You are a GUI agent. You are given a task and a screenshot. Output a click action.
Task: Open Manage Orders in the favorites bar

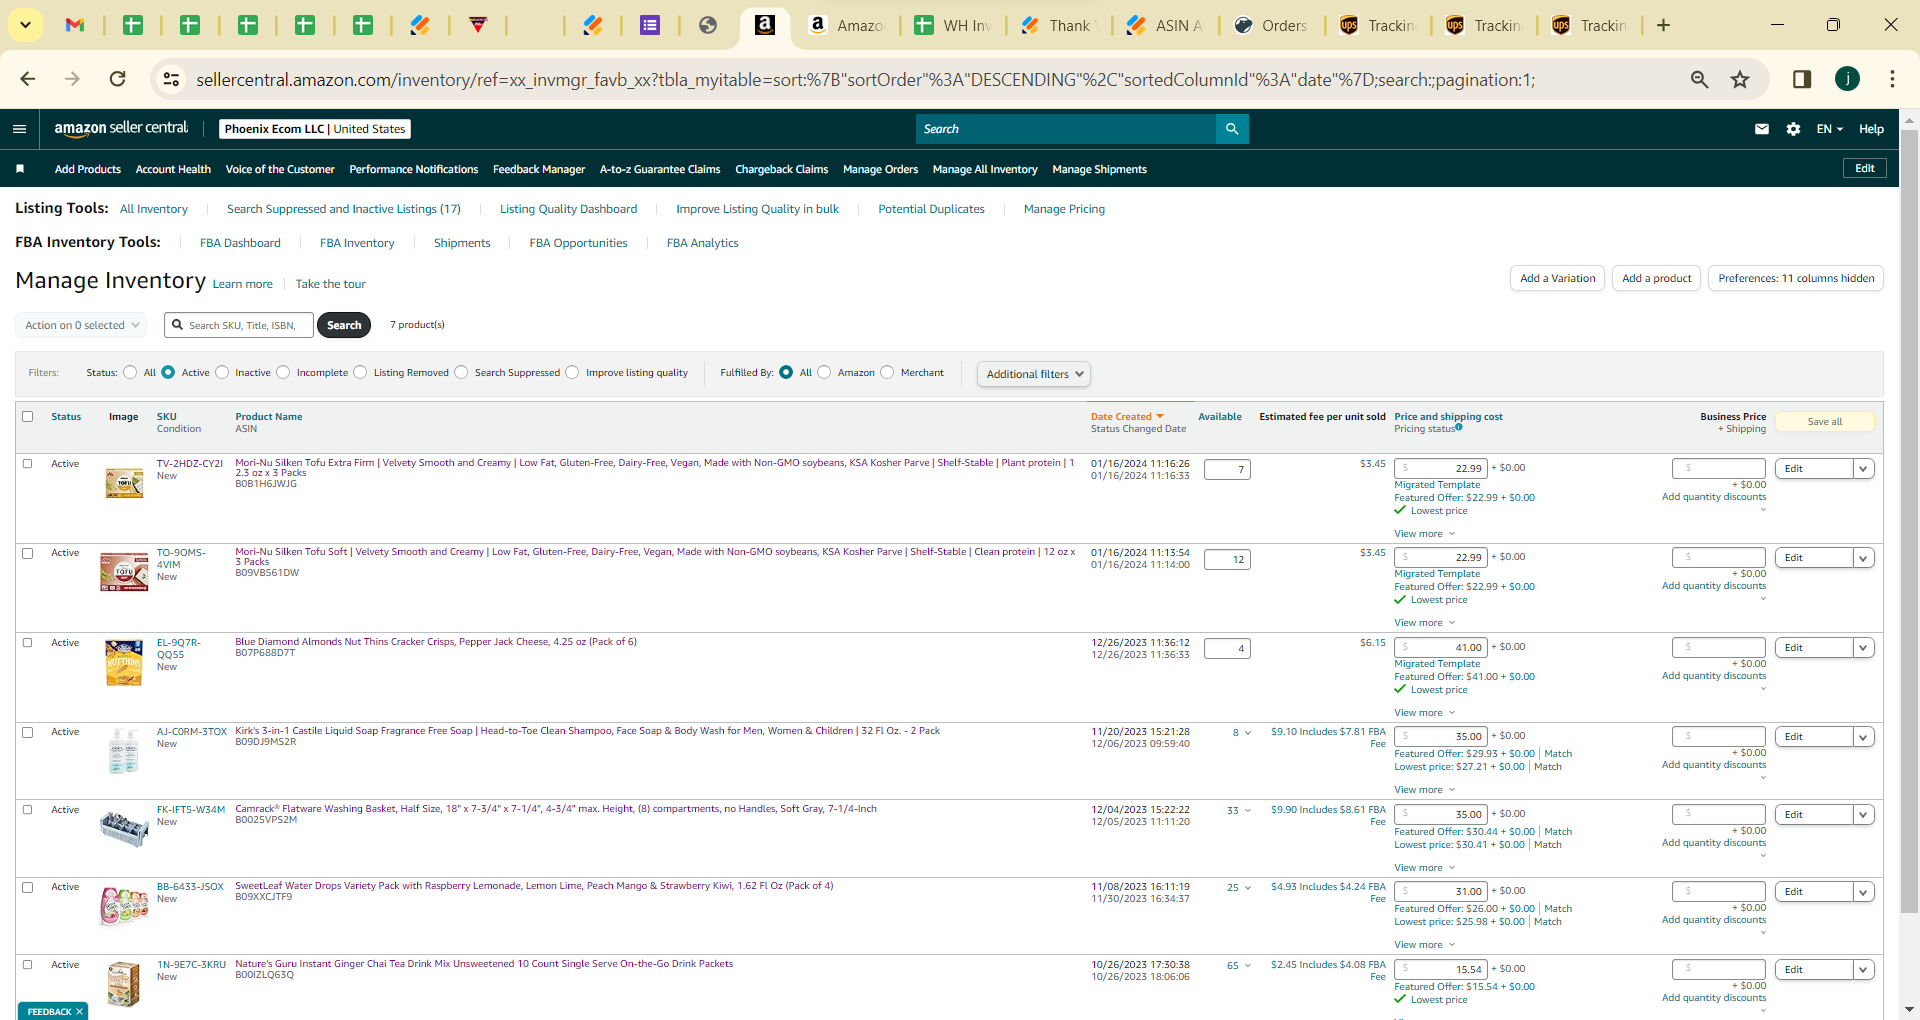tap(880, 169)
